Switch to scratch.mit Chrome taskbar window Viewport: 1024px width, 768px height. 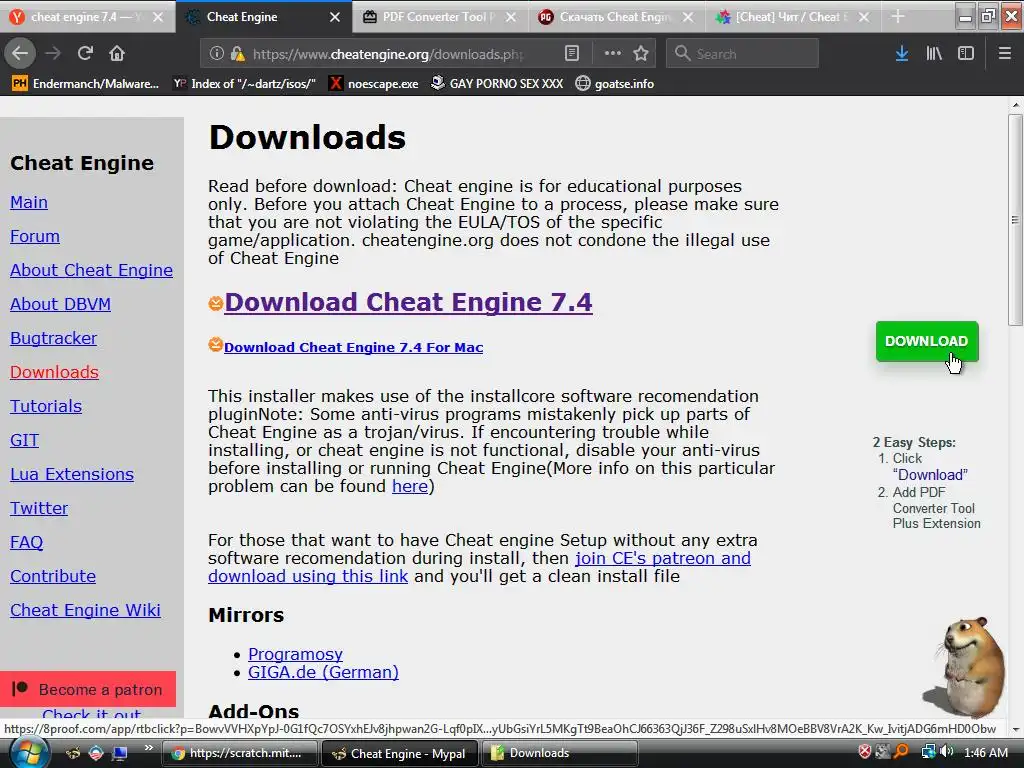click(x=239, y=753)
